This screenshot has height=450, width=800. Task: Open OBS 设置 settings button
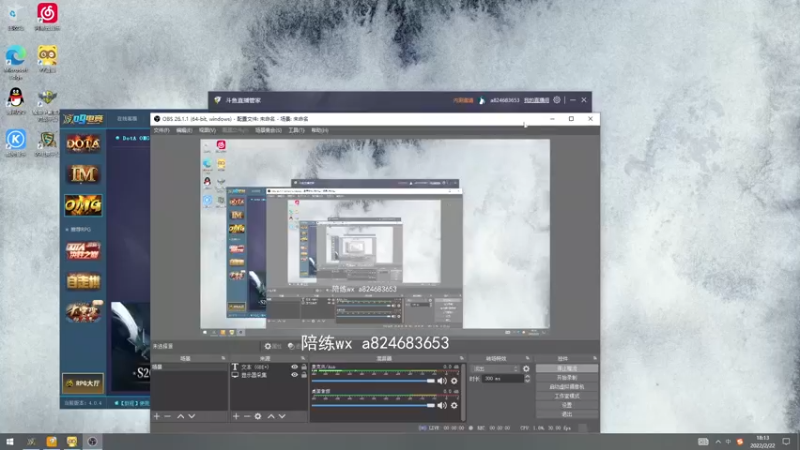click(567, 405)
